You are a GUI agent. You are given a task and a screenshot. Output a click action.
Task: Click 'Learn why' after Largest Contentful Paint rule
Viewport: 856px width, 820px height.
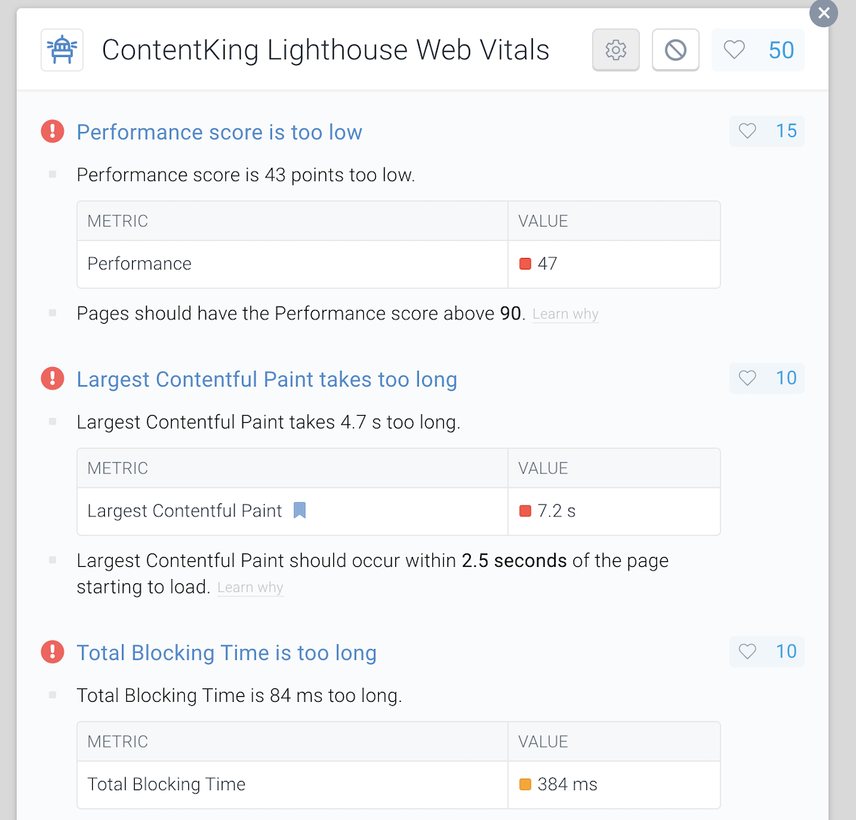click(250, 587)
